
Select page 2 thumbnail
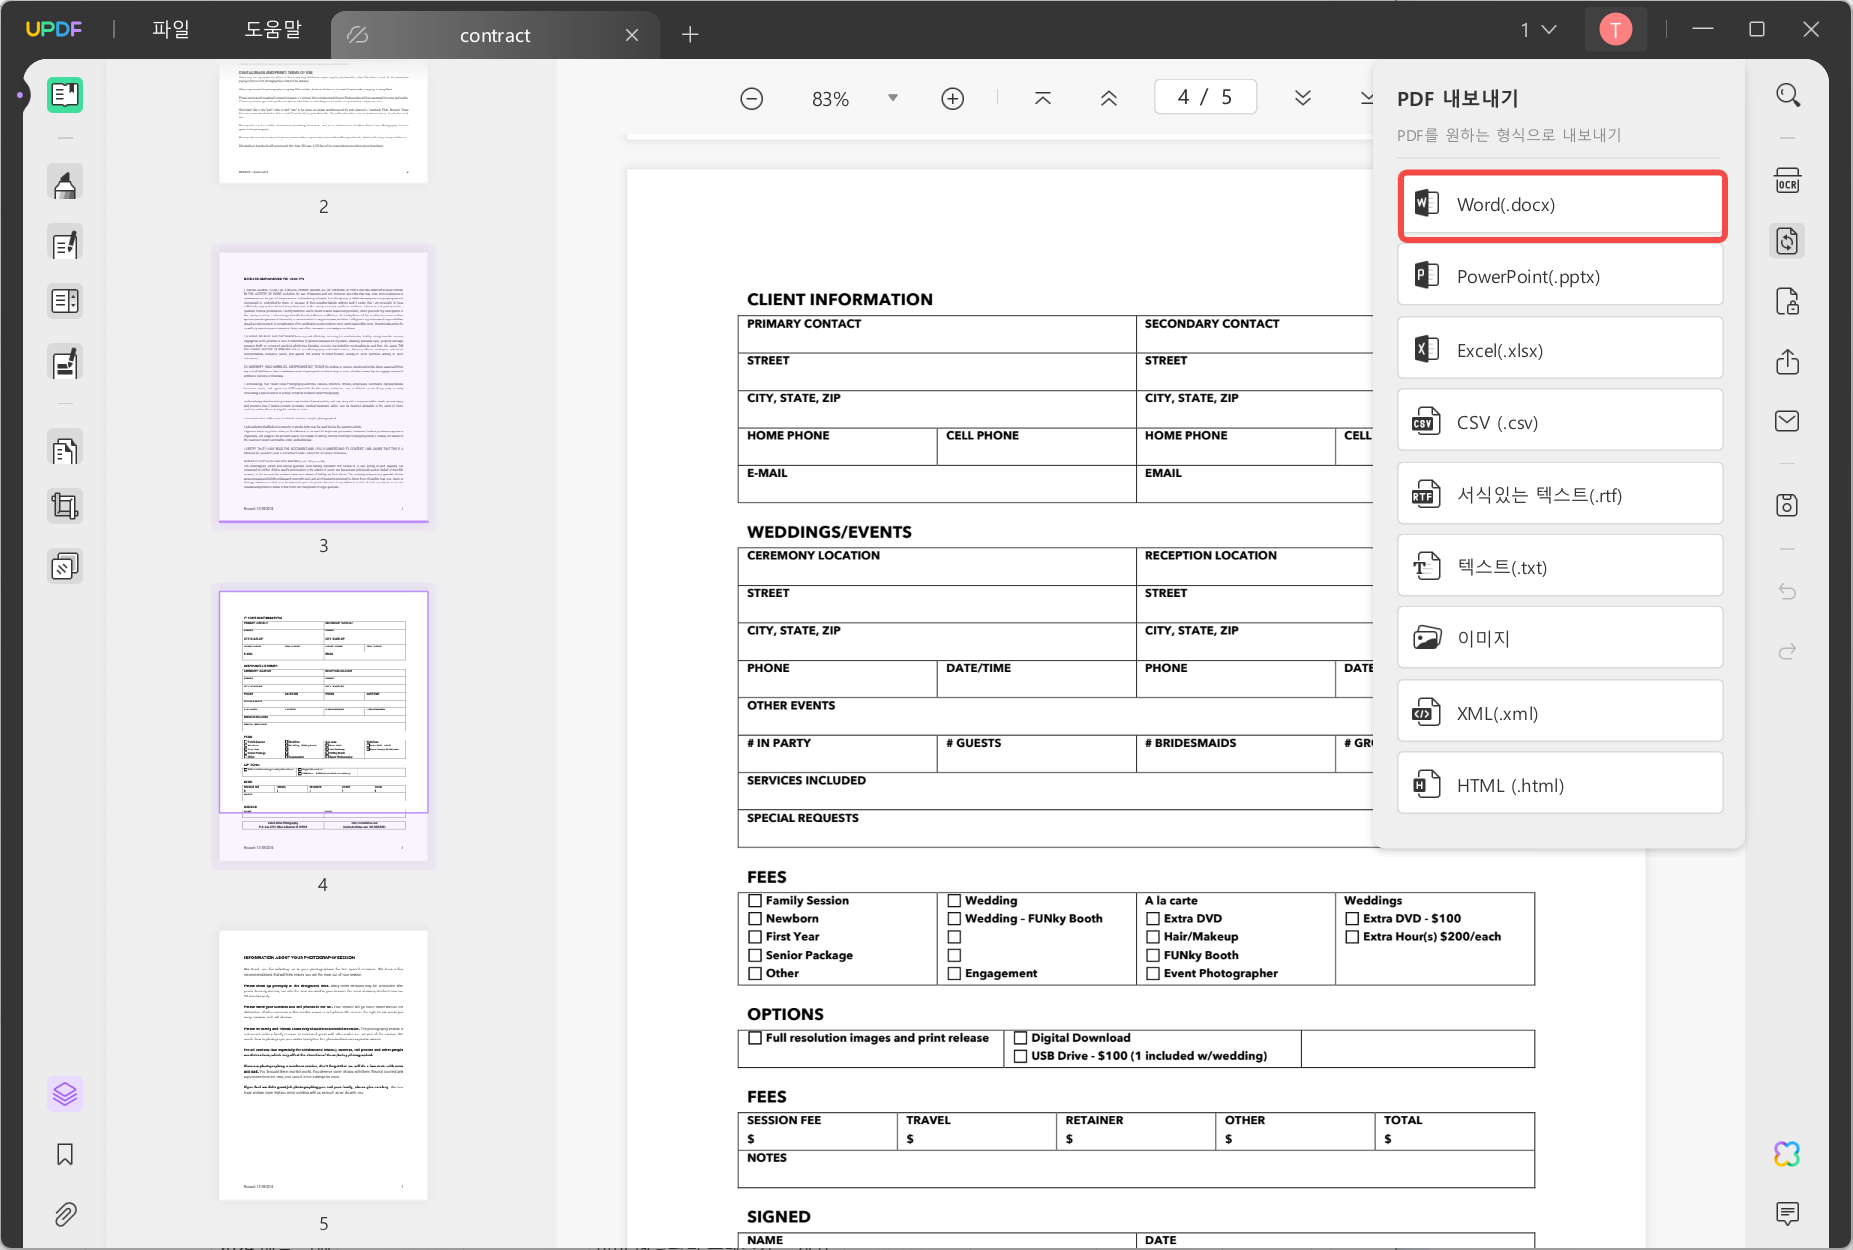tap(324, 122)
